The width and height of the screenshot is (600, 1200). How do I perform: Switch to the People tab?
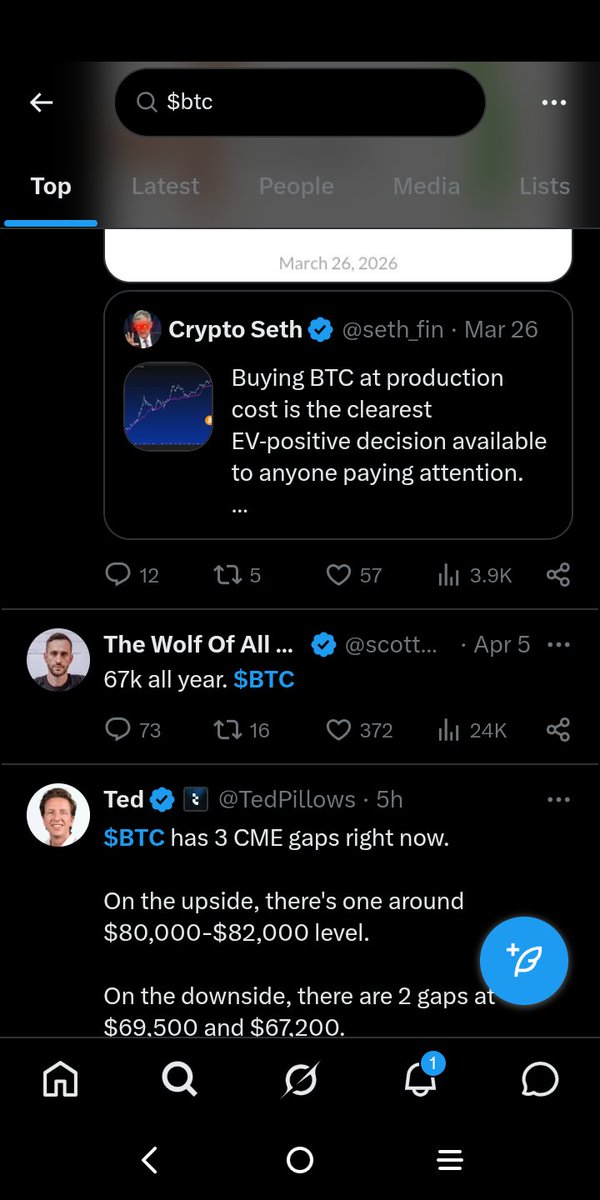[x=296, y=186]
